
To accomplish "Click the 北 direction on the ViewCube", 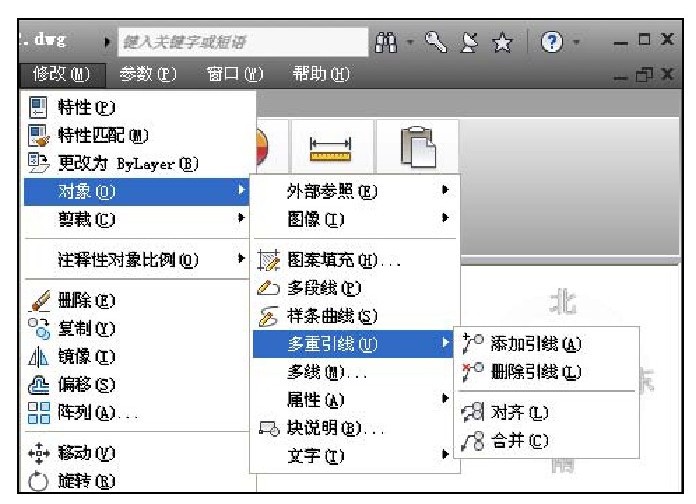I will pyautogui.click(x=562, y=302).
